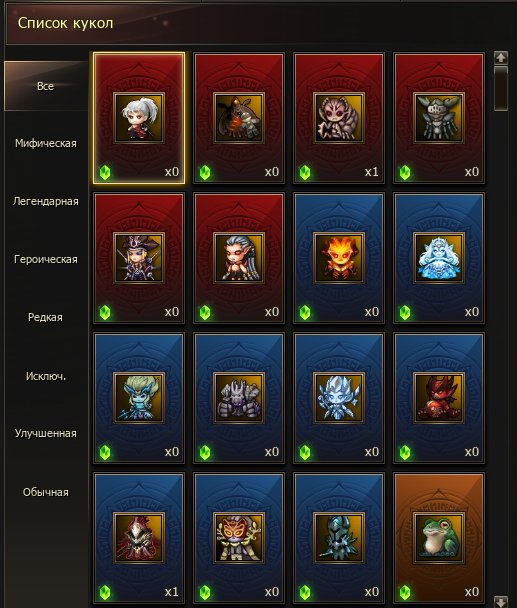The height and width of the screenshot is (608, 517).
Task: Click the green frog doll card
Action: click(439, 538)
